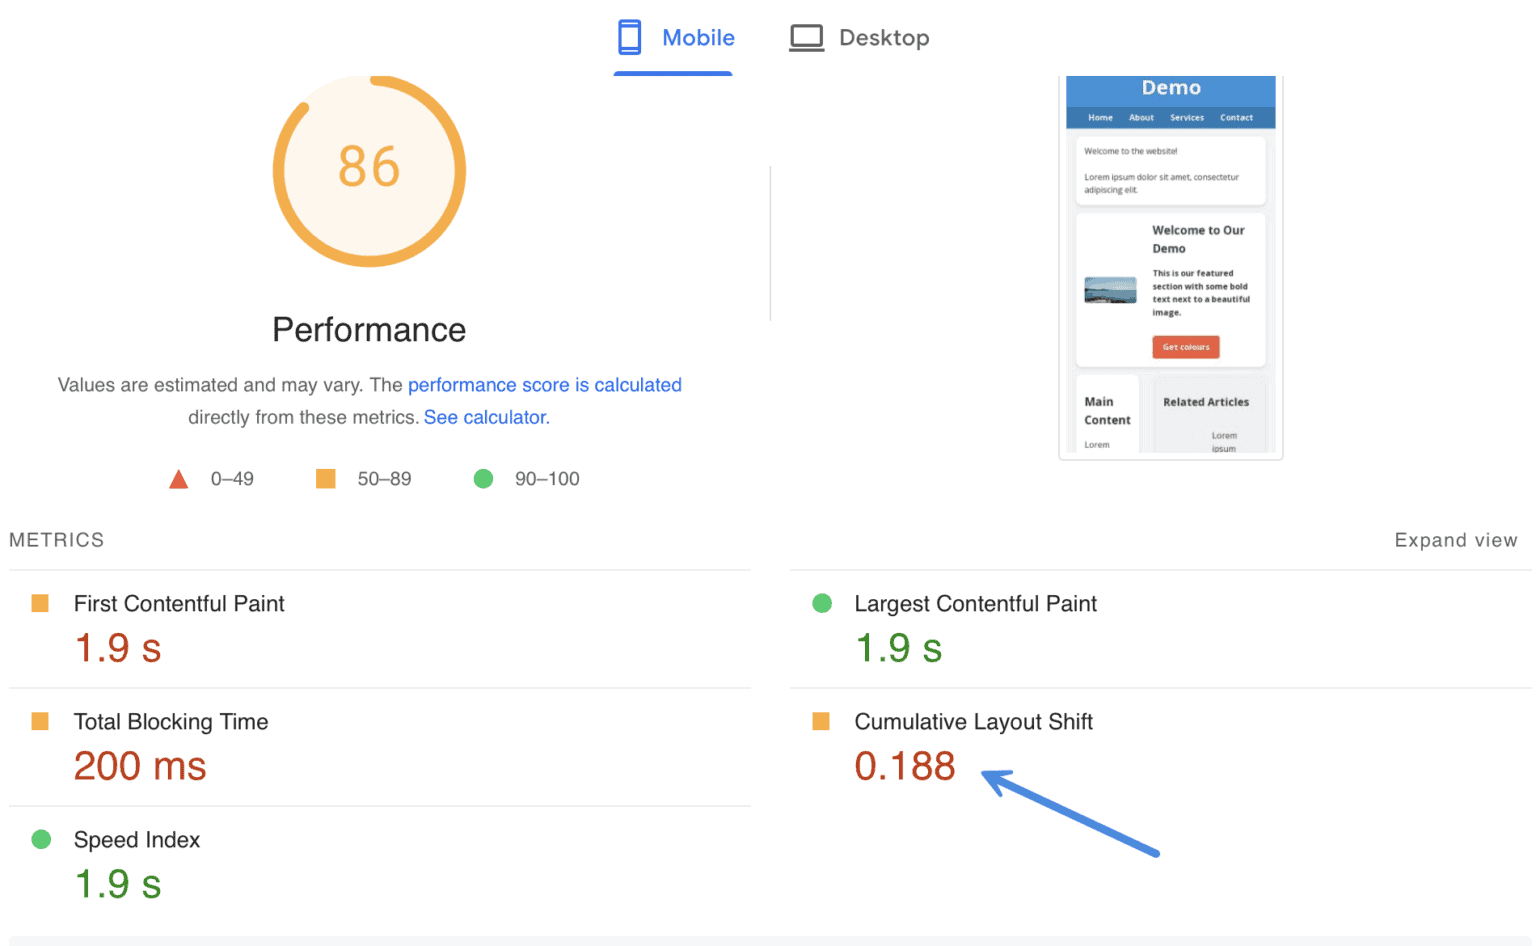Click the orange square 50–89 legend icon
Screen dimensions: 1536x946
(x=325, y=479)
